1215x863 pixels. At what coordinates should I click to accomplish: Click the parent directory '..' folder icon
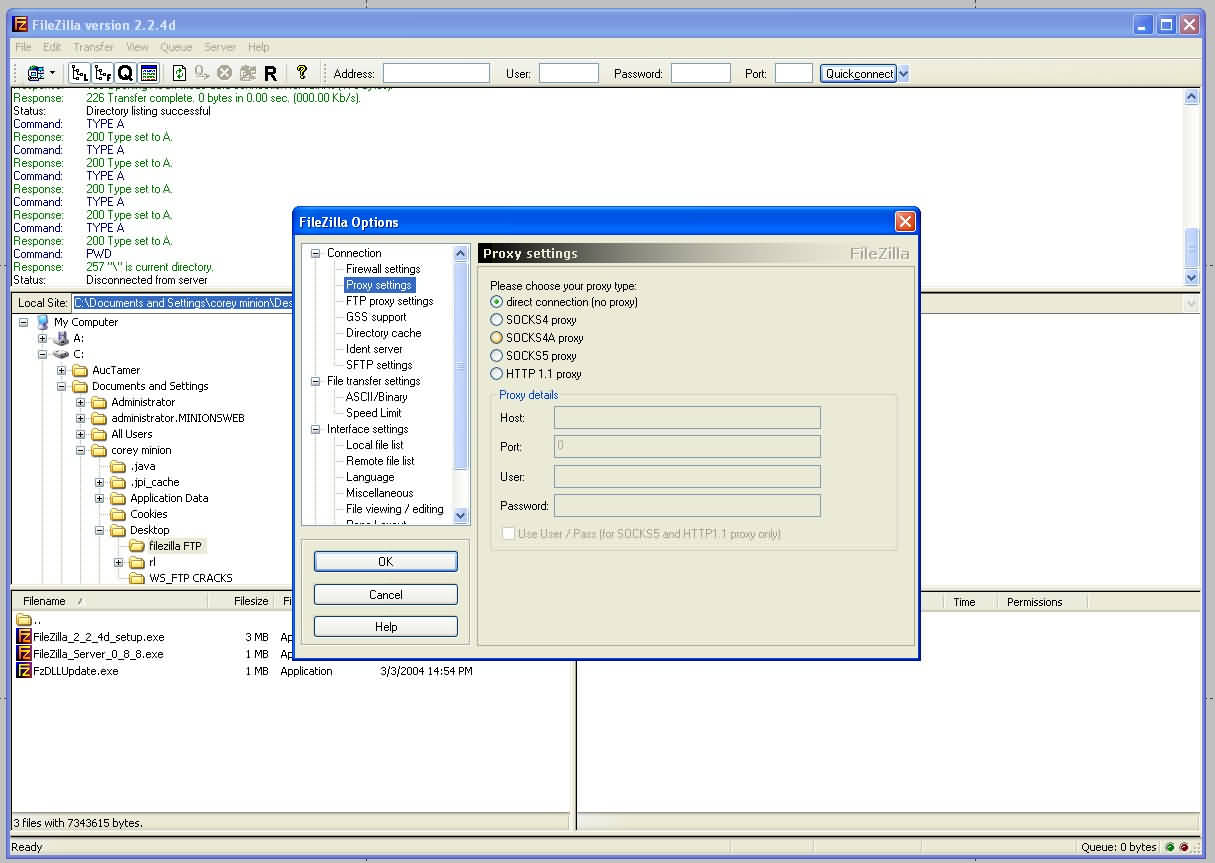(x=24, y=619)
